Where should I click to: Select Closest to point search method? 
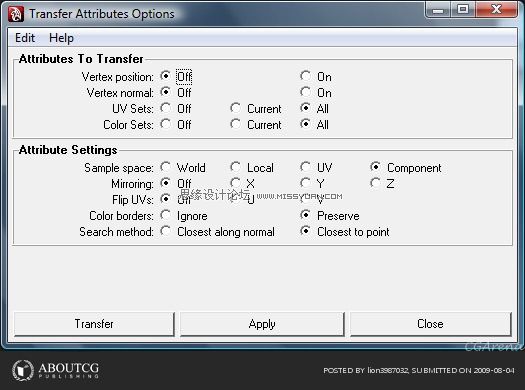[305, 231]
